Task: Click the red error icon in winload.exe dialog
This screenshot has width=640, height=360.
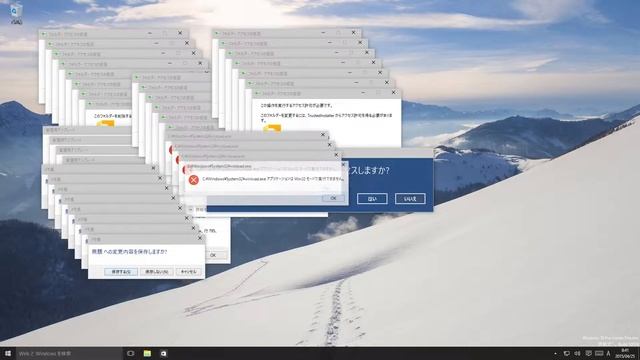Action: 193,180
